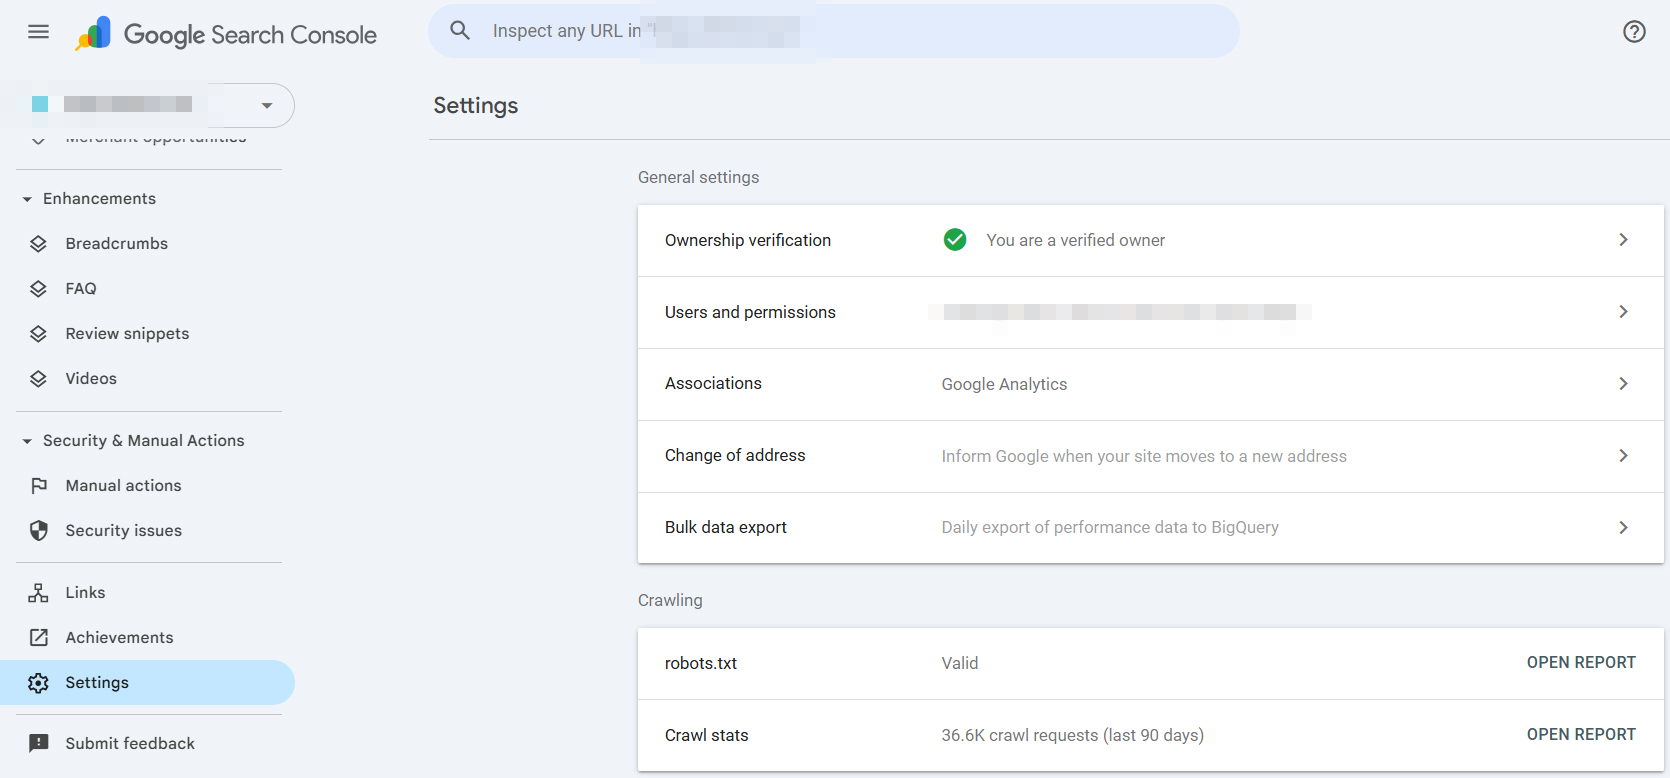The width and height of the screenshot is (1670, 778).
Task: Click the Submit feedback speech bubble icon
Action: click(39, 744)
